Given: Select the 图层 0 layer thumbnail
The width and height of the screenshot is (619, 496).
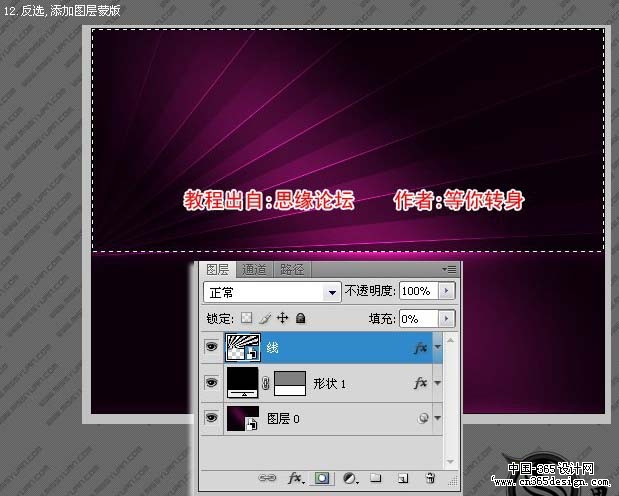Looking at the screenshot, I should 243,418.
